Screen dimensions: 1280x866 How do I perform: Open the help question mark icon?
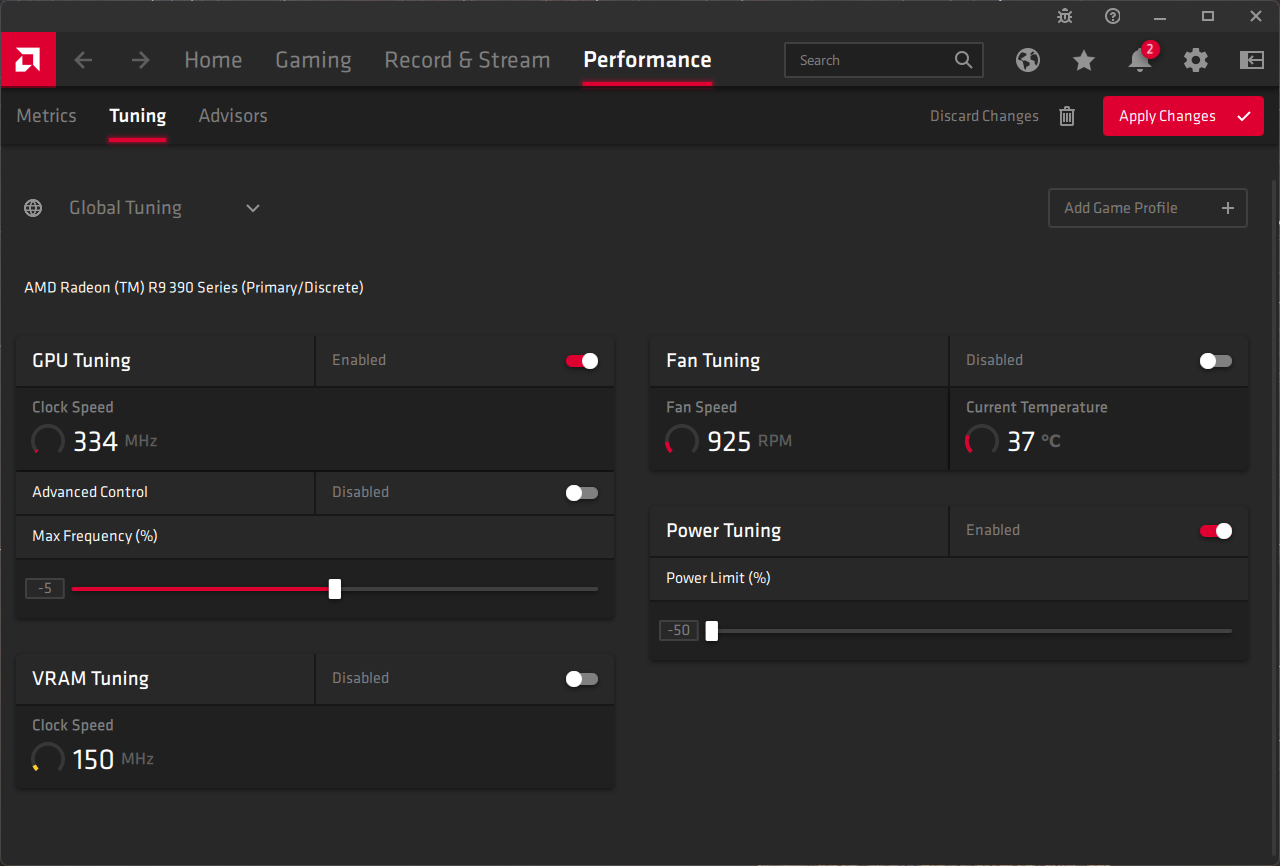tap(1113, 16)
